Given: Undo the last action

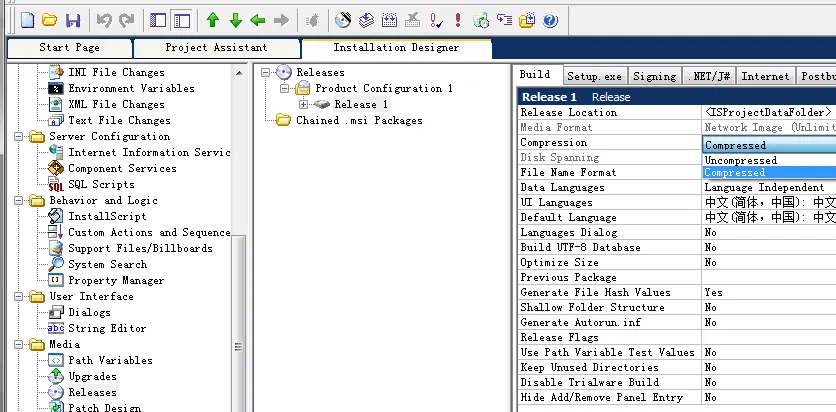Looking at the screenshot, I should (104, 21).
